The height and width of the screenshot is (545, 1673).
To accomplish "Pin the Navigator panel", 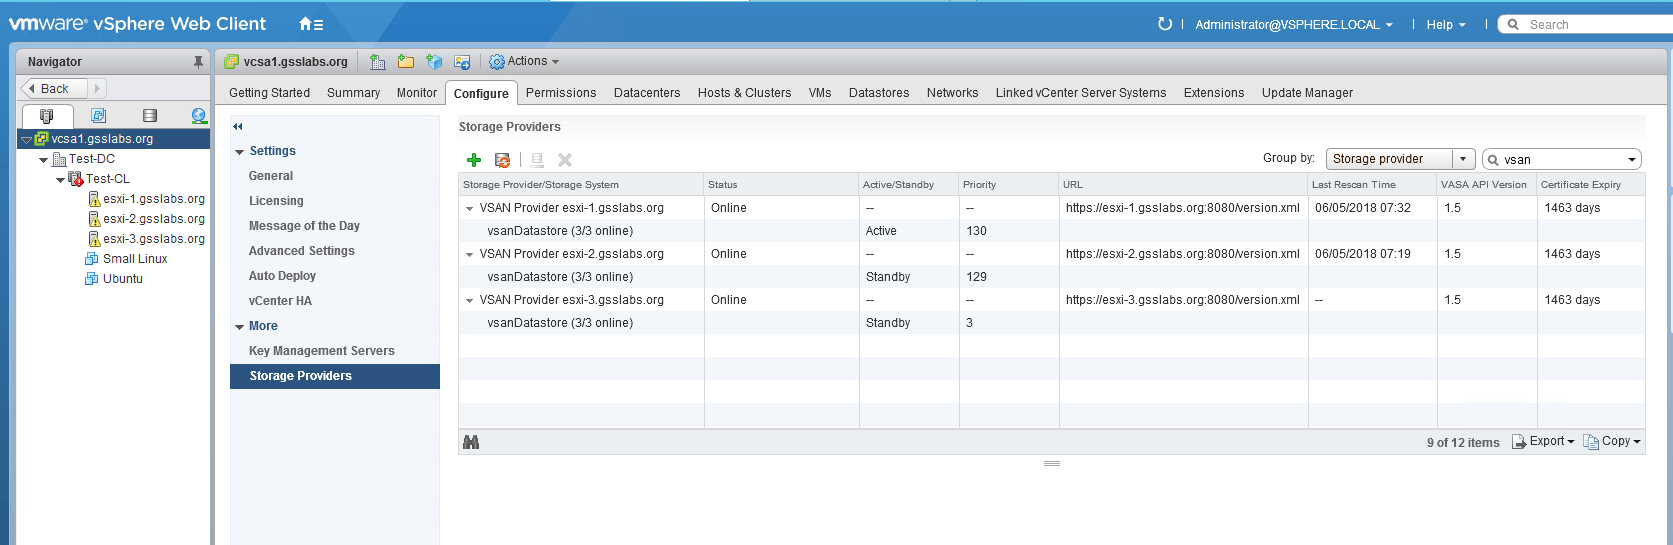I will (198, 62).
